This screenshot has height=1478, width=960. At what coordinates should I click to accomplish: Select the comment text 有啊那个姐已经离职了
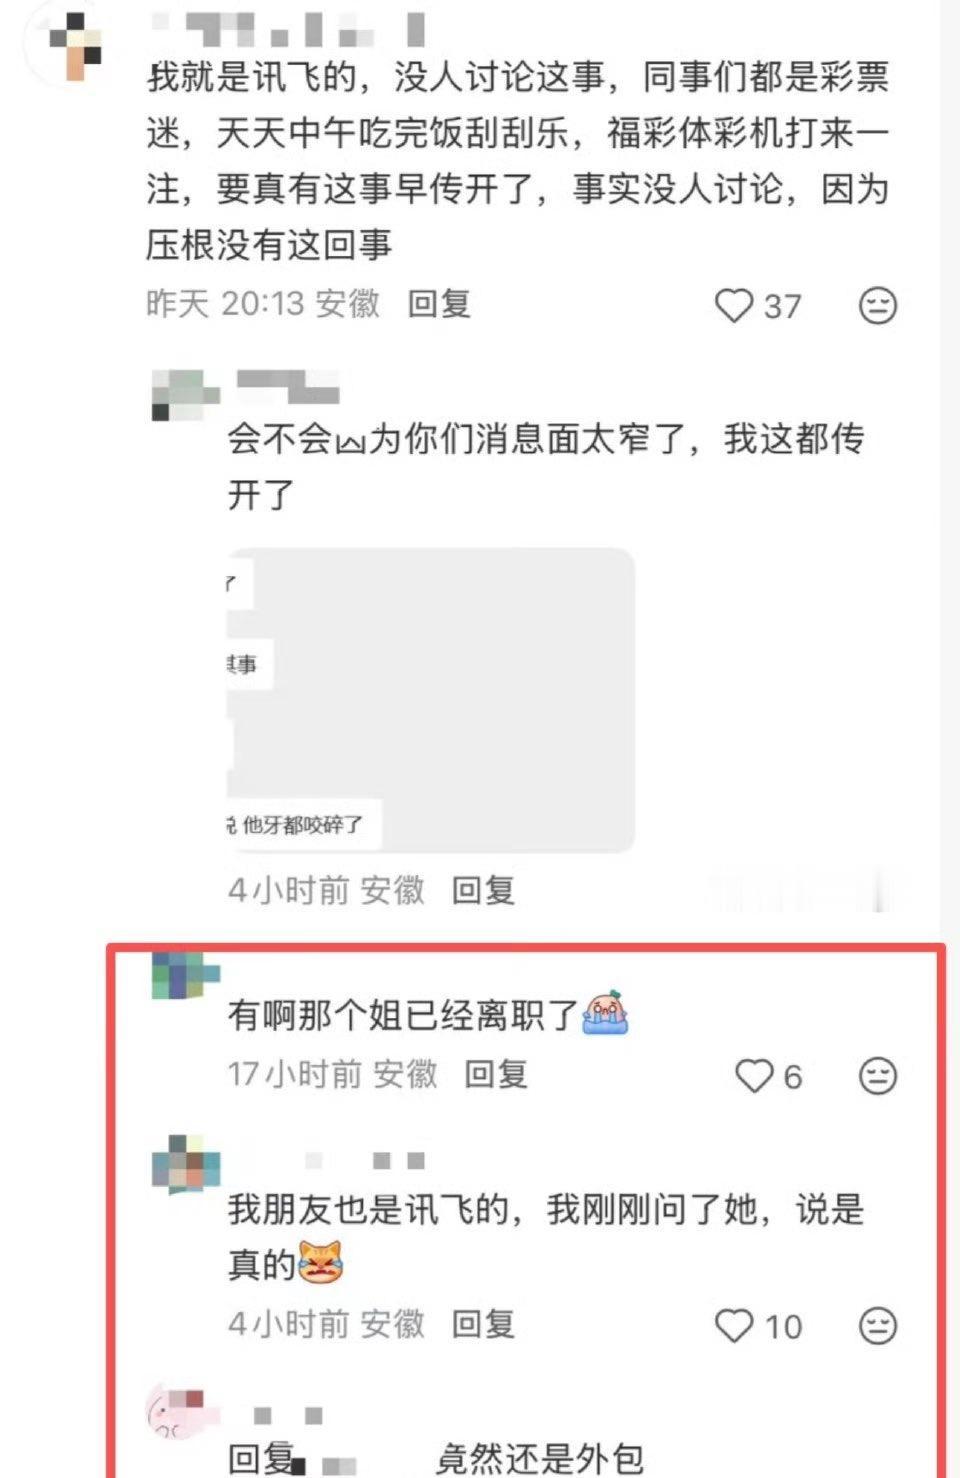point(403,1014)
